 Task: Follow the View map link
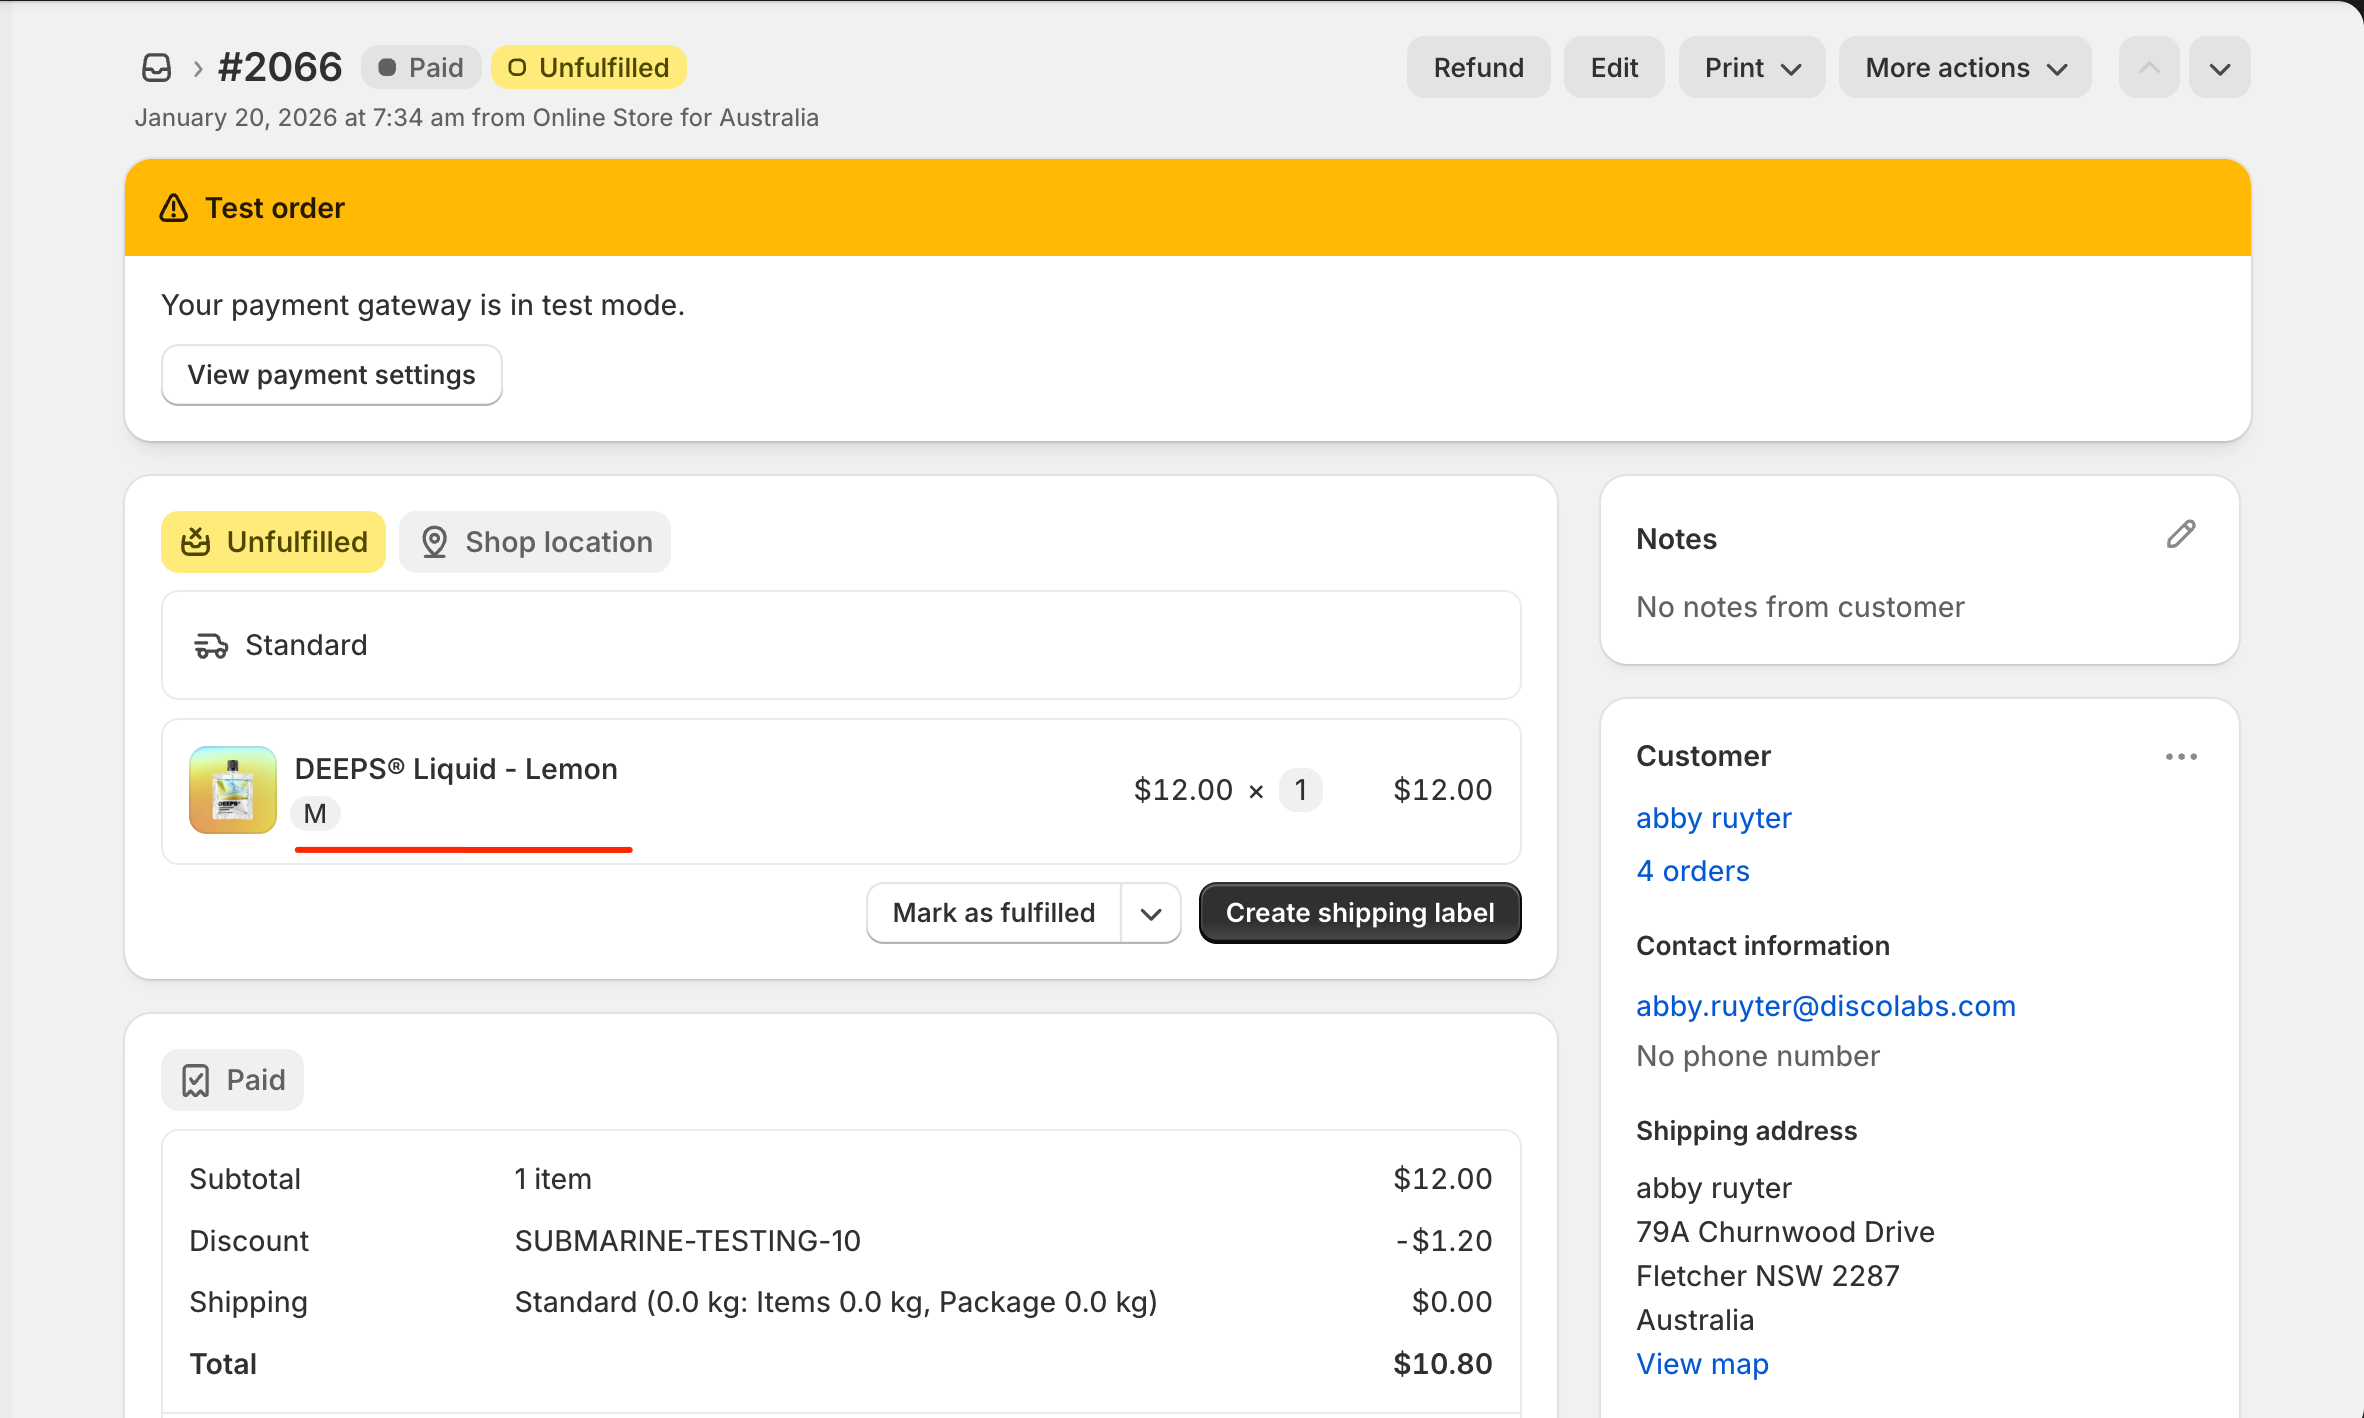[x=1702, y=1364]
